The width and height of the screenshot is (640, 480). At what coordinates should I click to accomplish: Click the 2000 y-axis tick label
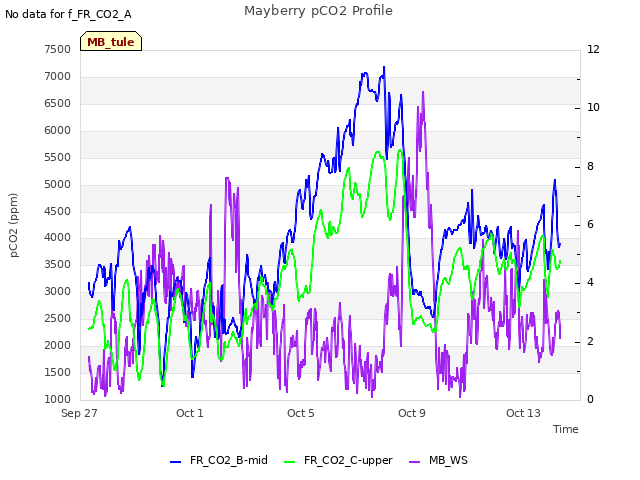58,345
